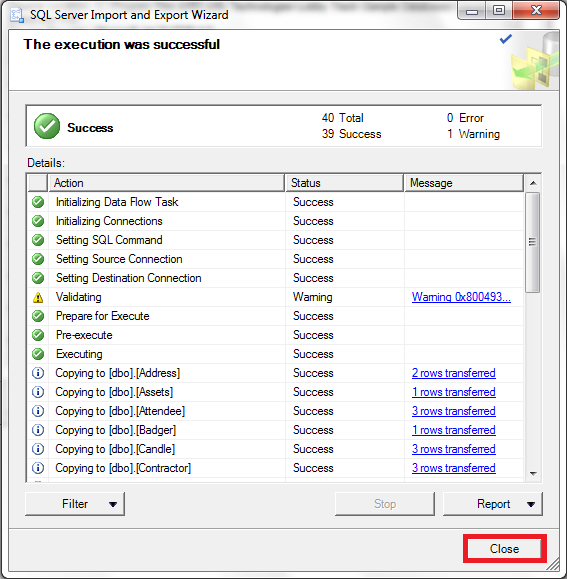The height and width of the screenshot is (579, 567).
Task: Click the info icon next to Copying to [dbo].[Address]
Action: [38, 373]
